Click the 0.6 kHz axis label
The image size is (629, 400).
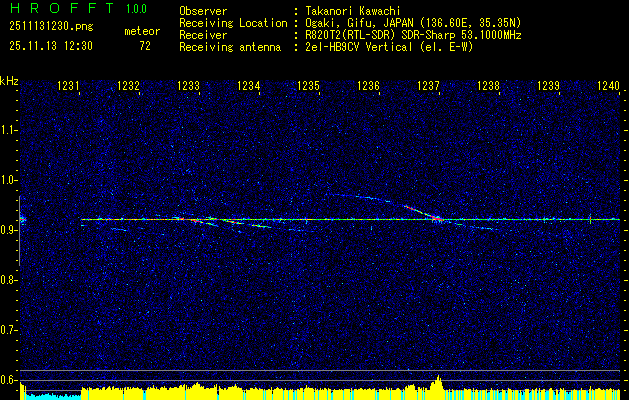click(x=7, y=380)
